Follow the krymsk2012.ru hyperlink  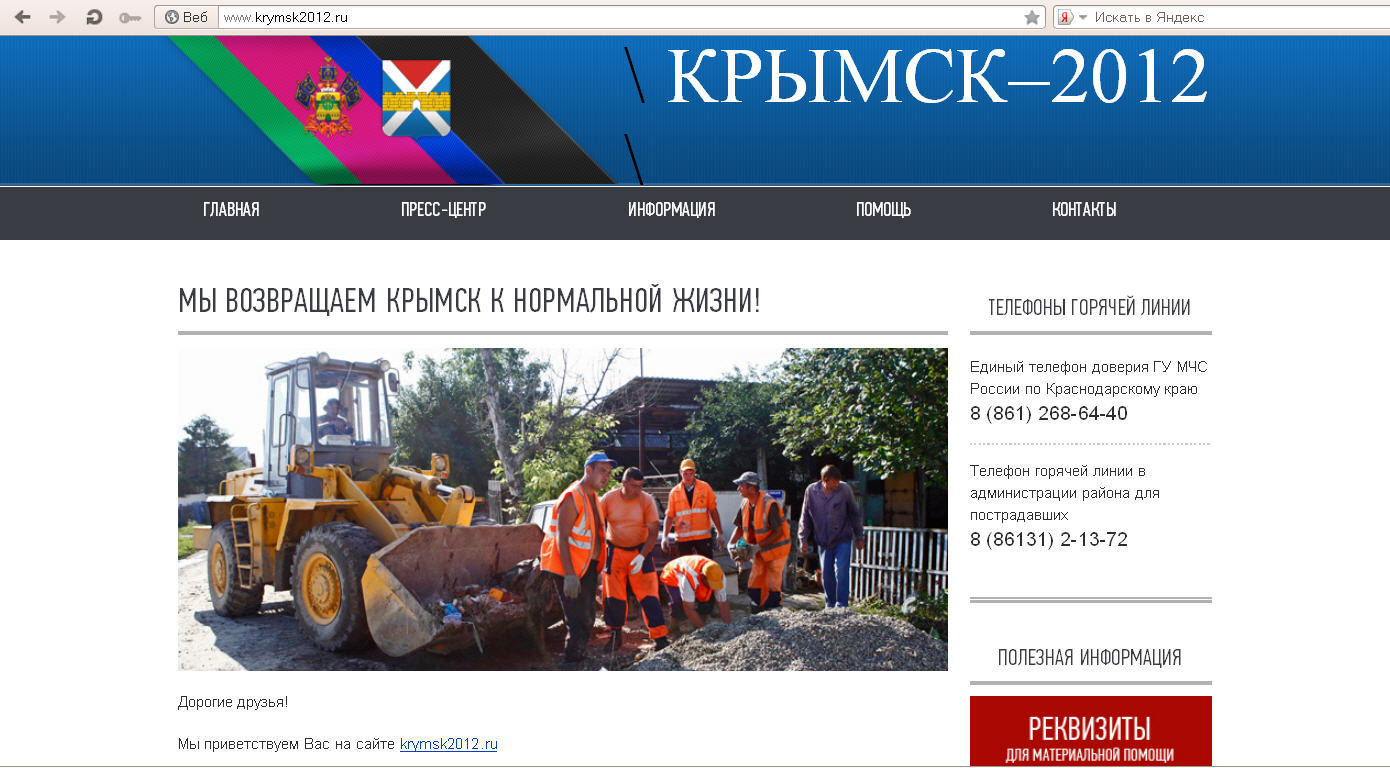click(x=448, y=744)
